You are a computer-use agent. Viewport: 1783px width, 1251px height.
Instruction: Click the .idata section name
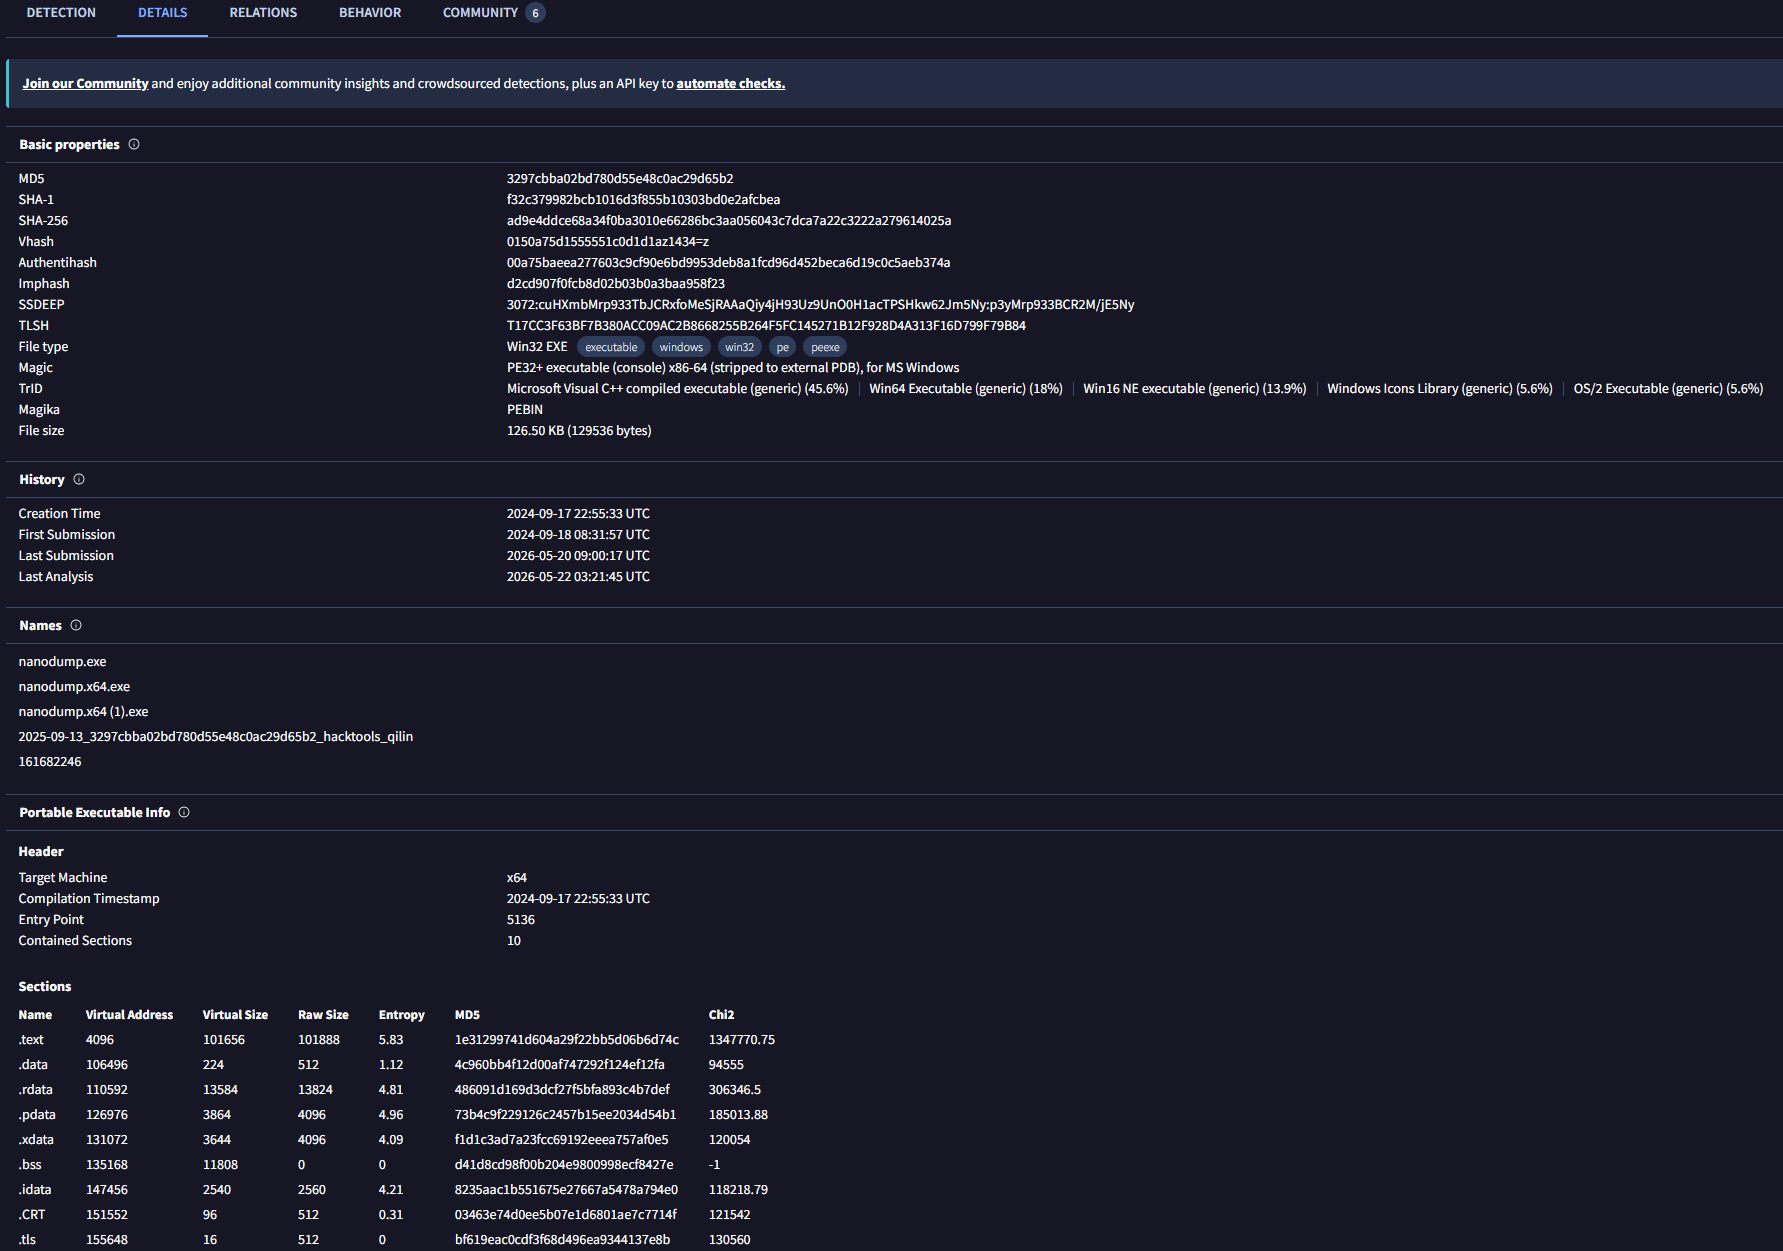[35, 1190]
